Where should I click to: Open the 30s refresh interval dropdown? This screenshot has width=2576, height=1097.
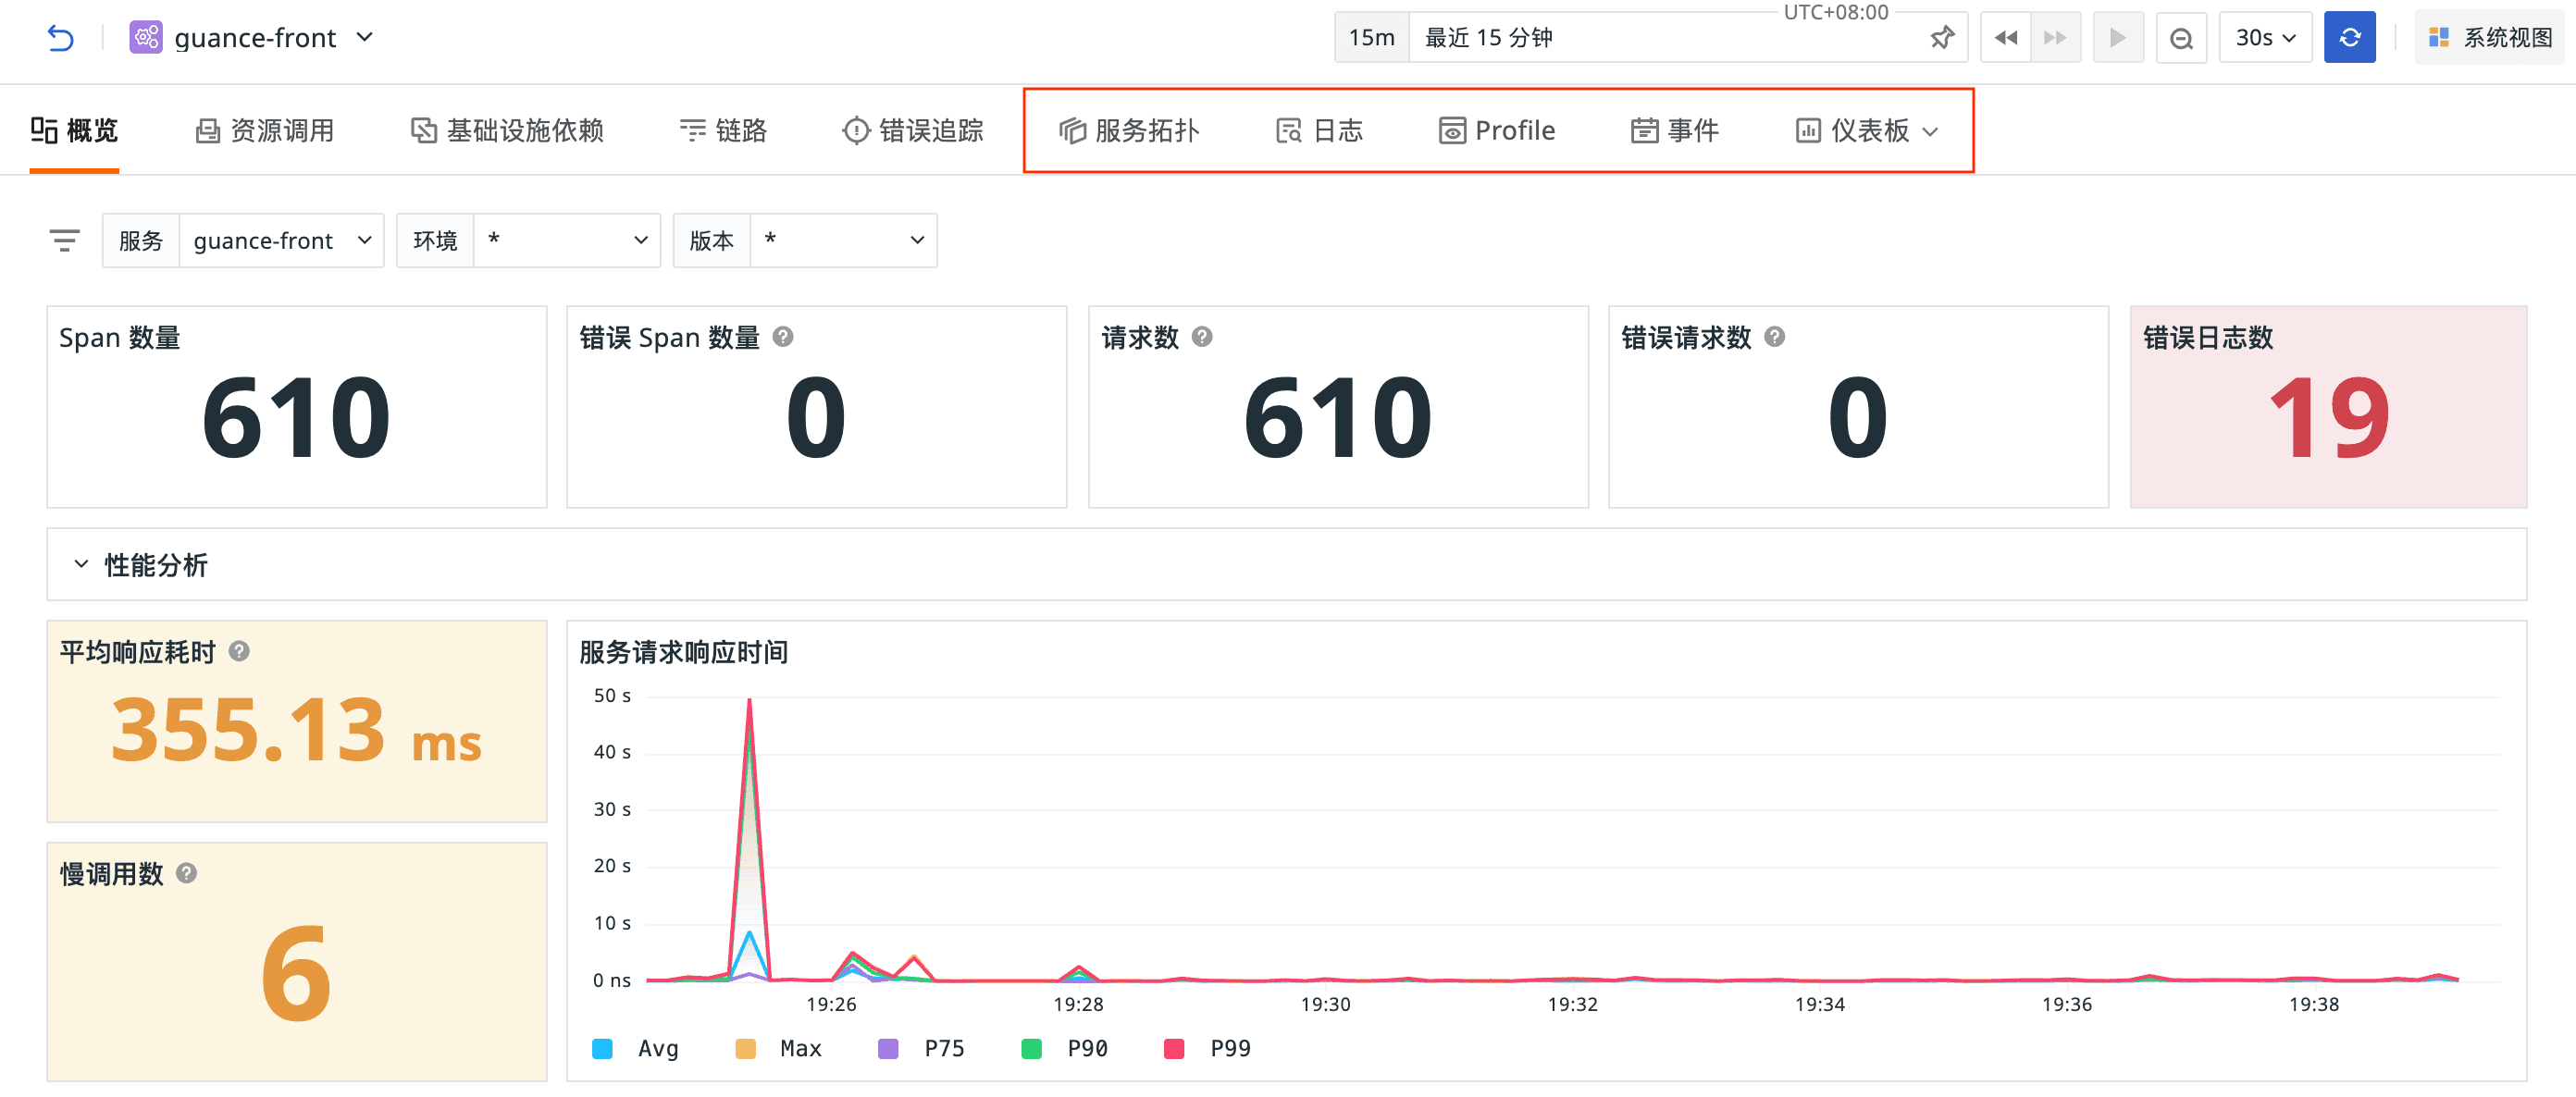pyautogui.click(x=2264, y=38)
